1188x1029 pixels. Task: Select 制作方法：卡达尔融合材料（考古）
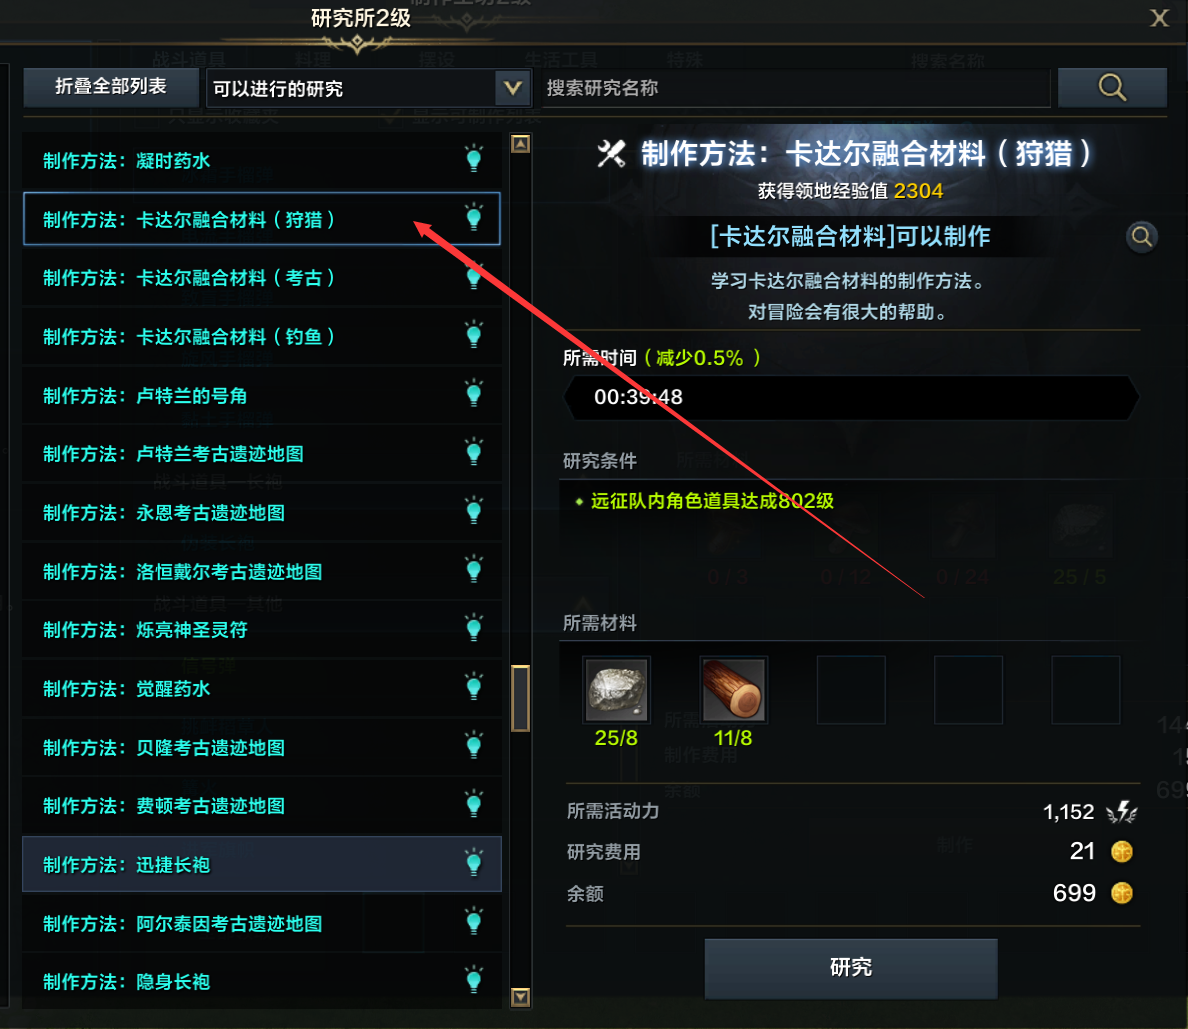pyautogui.click(x=262, y=278)
